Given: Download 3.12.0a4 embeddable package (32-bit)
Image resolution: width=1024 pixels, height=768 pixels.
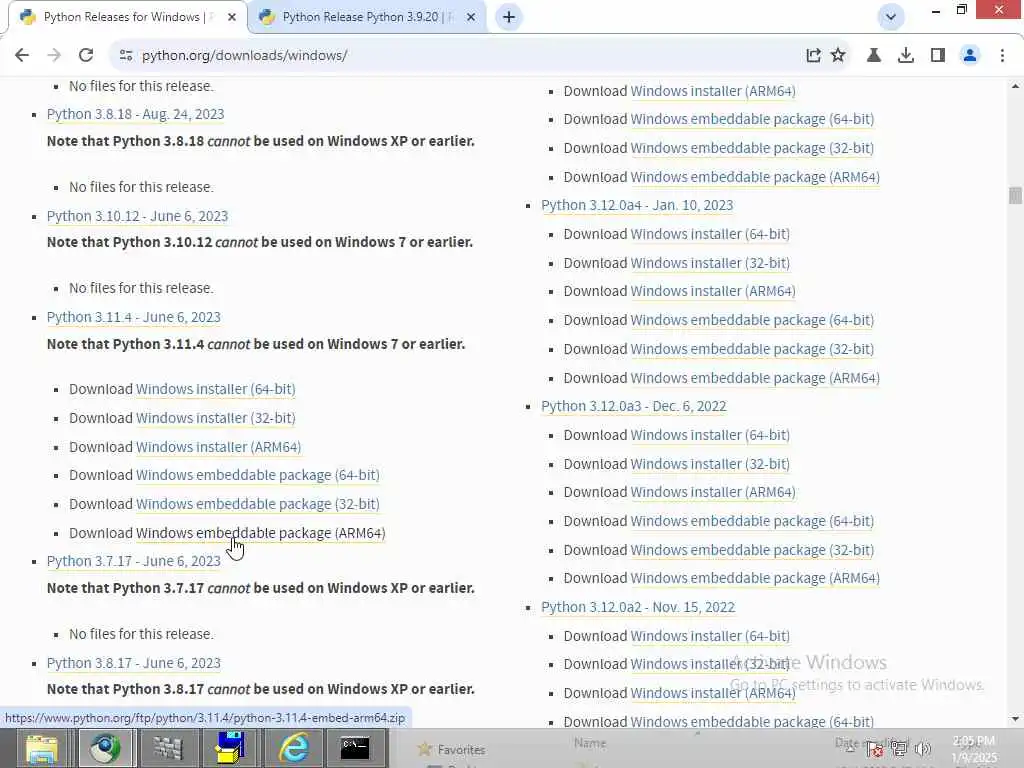Looking at the screenshot, I should pos(752,349).
